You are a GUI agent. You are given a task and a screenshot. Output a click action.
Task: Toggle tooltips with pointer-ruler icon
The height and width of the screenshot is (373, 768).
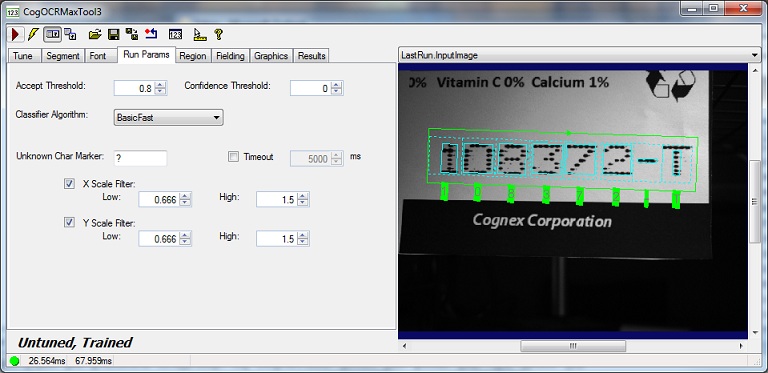(200, 34)
